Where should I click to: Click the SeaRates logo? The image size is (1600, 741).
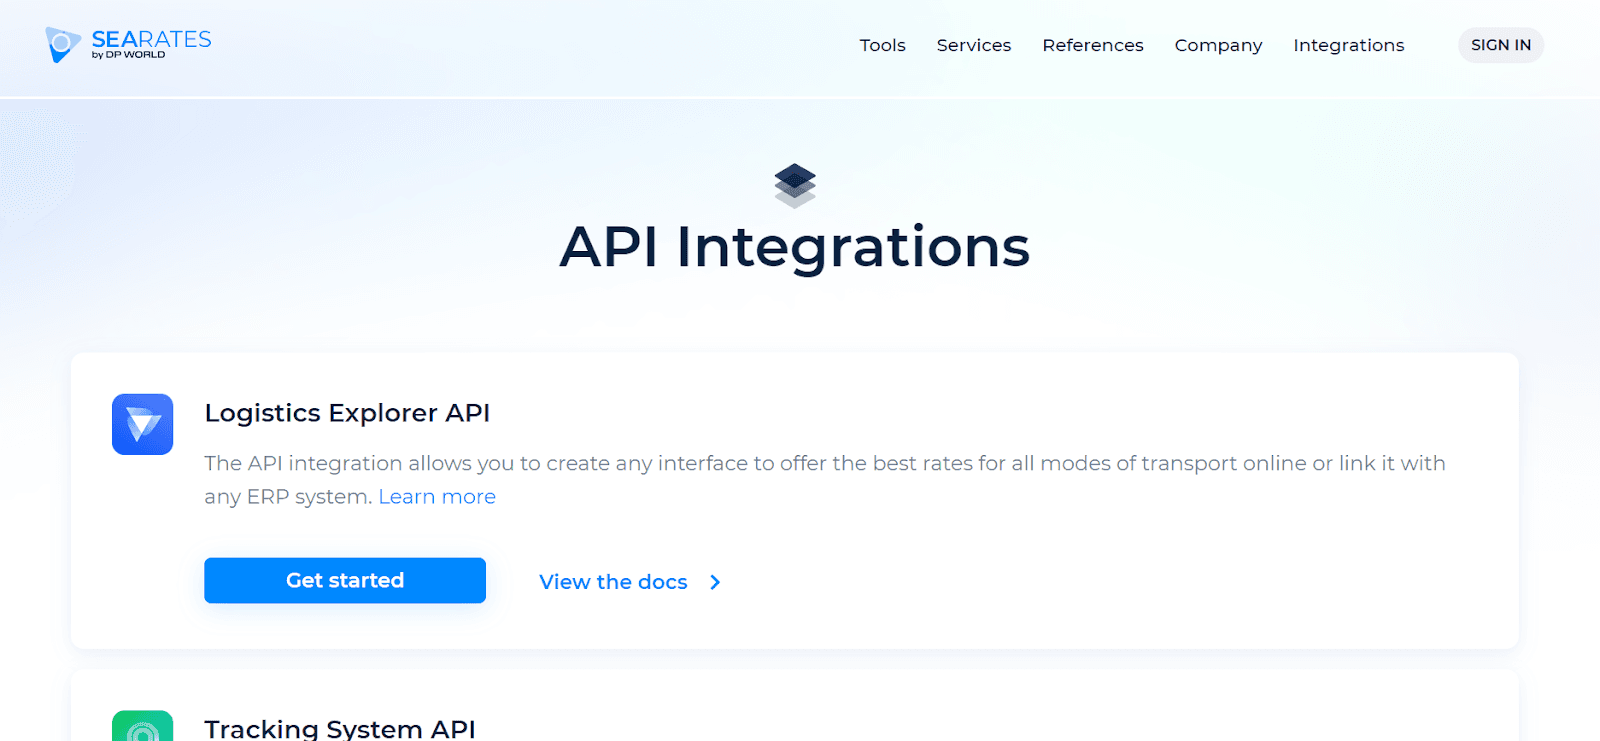pyautogui.click(x=128, y=44)
